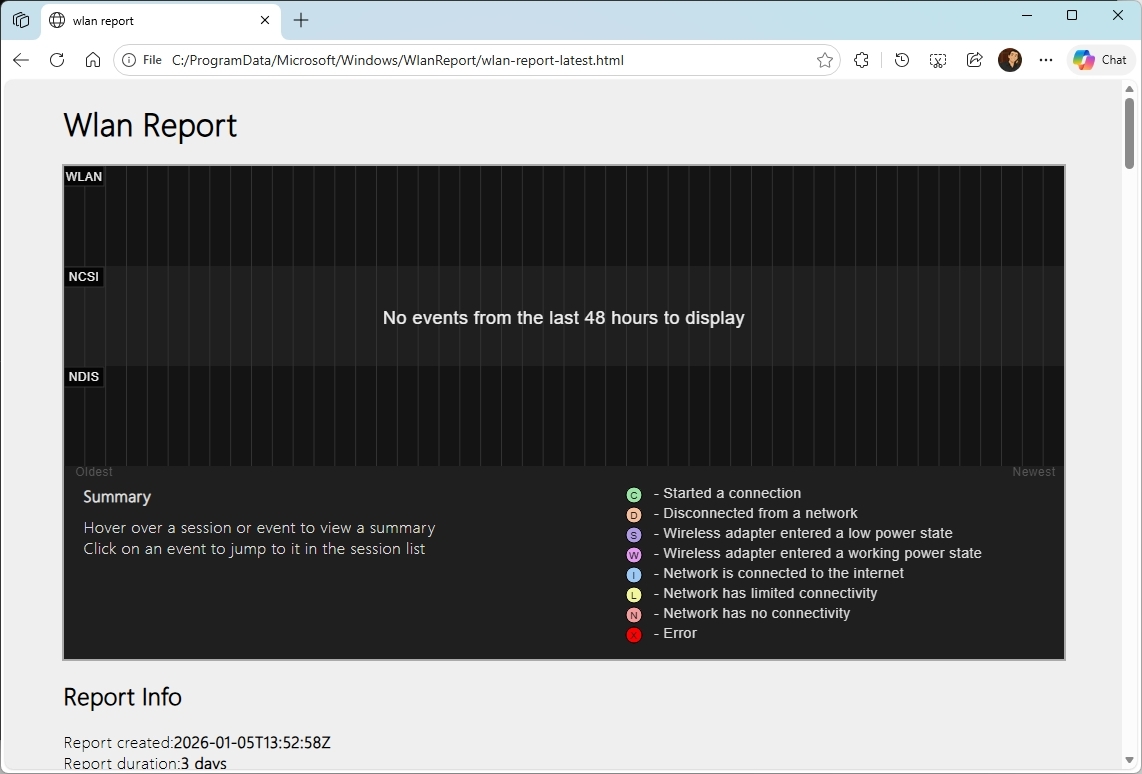Maximize the browser window
This screenshot has width=1142, height=774.
[x=1072, y=15]
